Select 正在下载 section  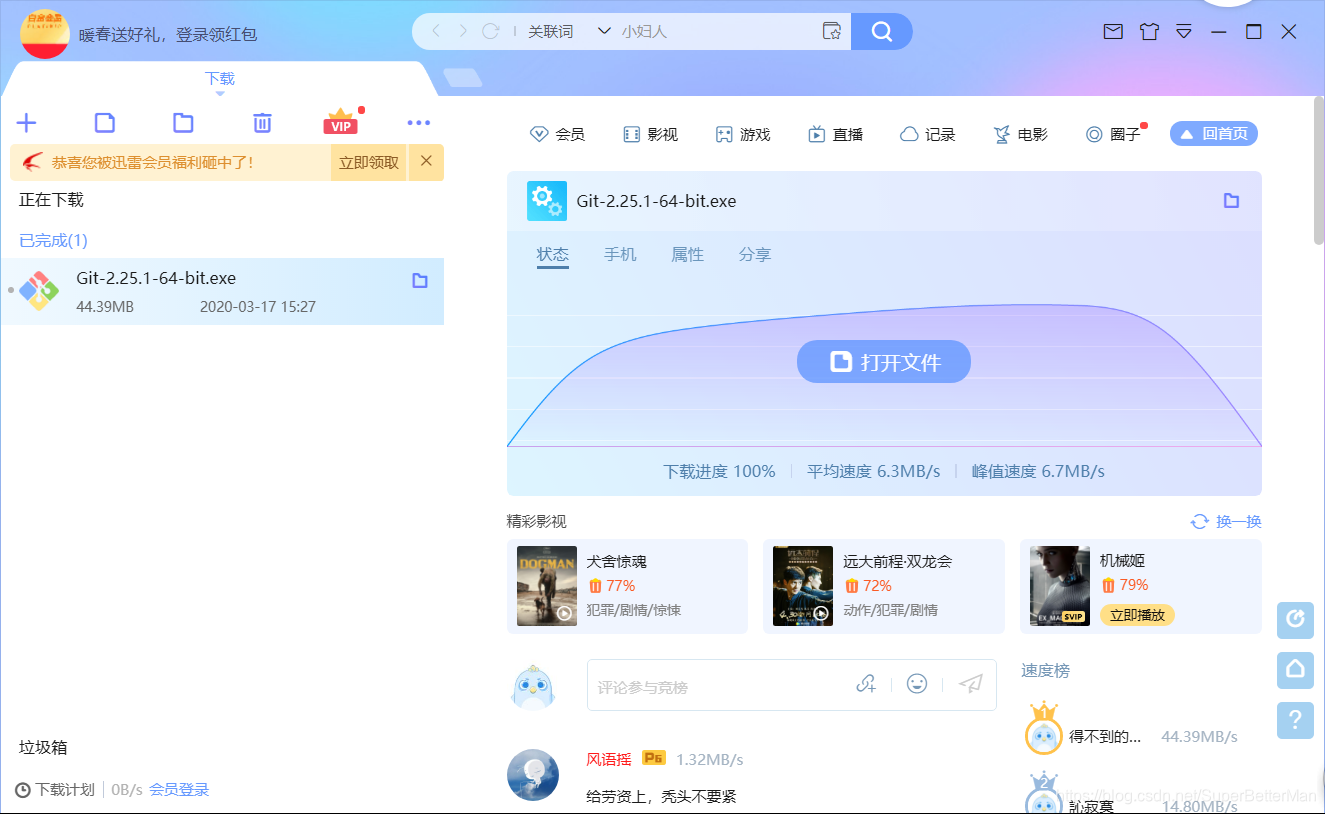(x=52, y=200)
